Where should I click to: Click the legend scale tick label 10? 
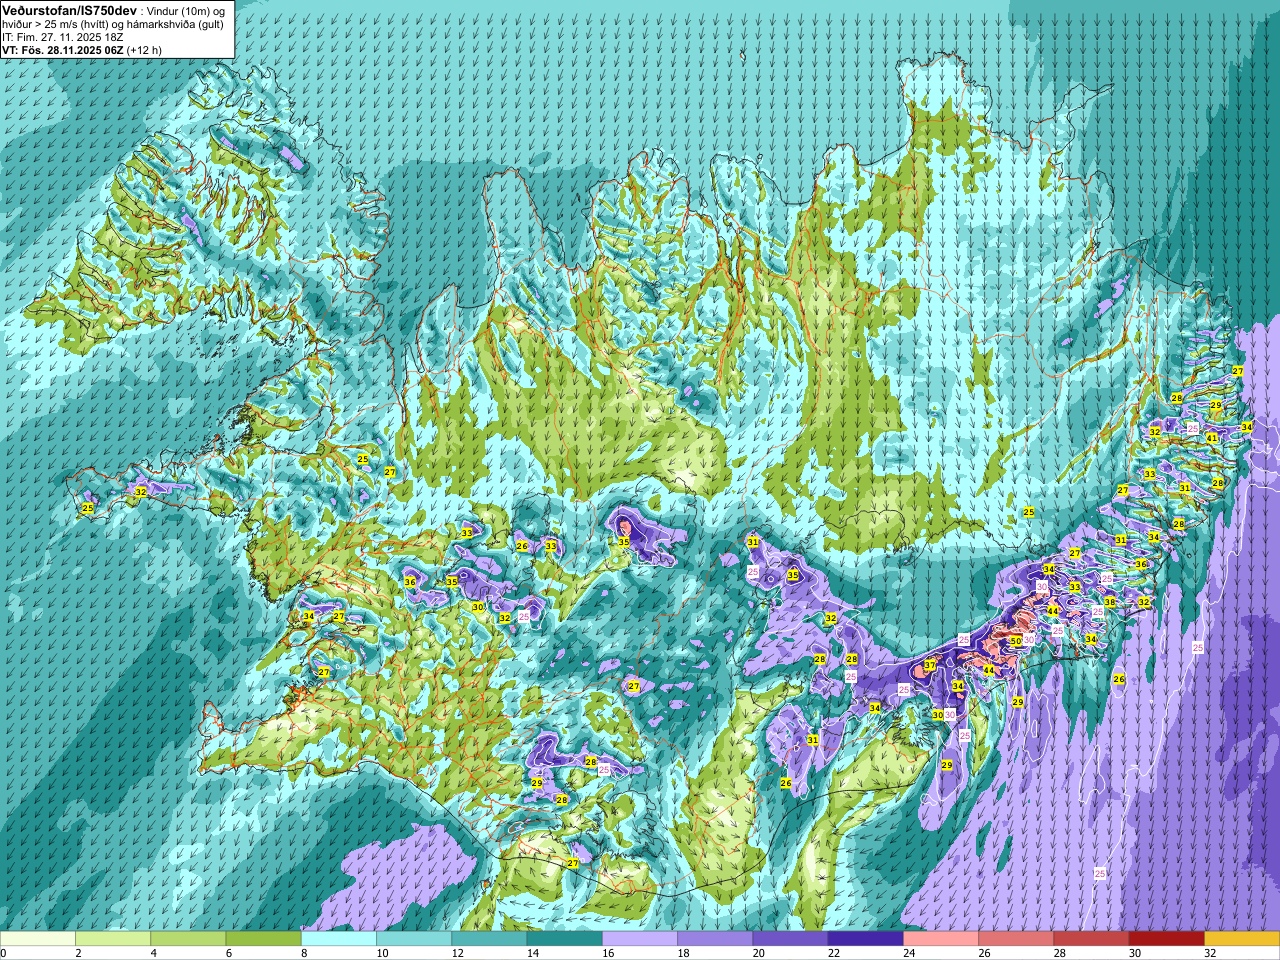tap(382, 953)
